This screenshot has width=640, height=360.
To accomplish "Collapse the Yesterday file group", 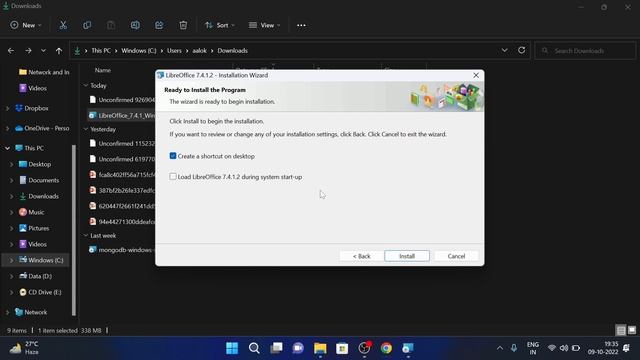I will [86, 129].
